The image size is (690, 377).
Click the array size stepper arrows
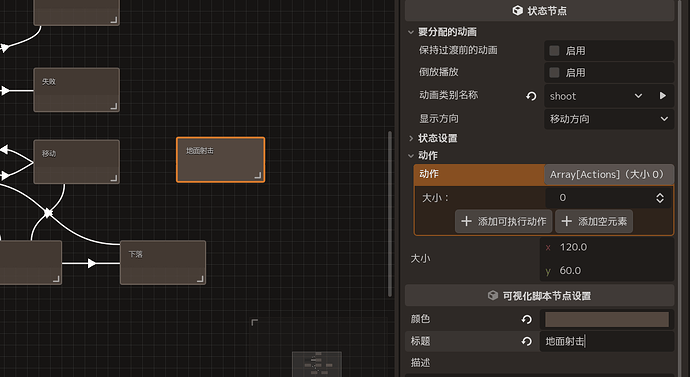(660, 198)
